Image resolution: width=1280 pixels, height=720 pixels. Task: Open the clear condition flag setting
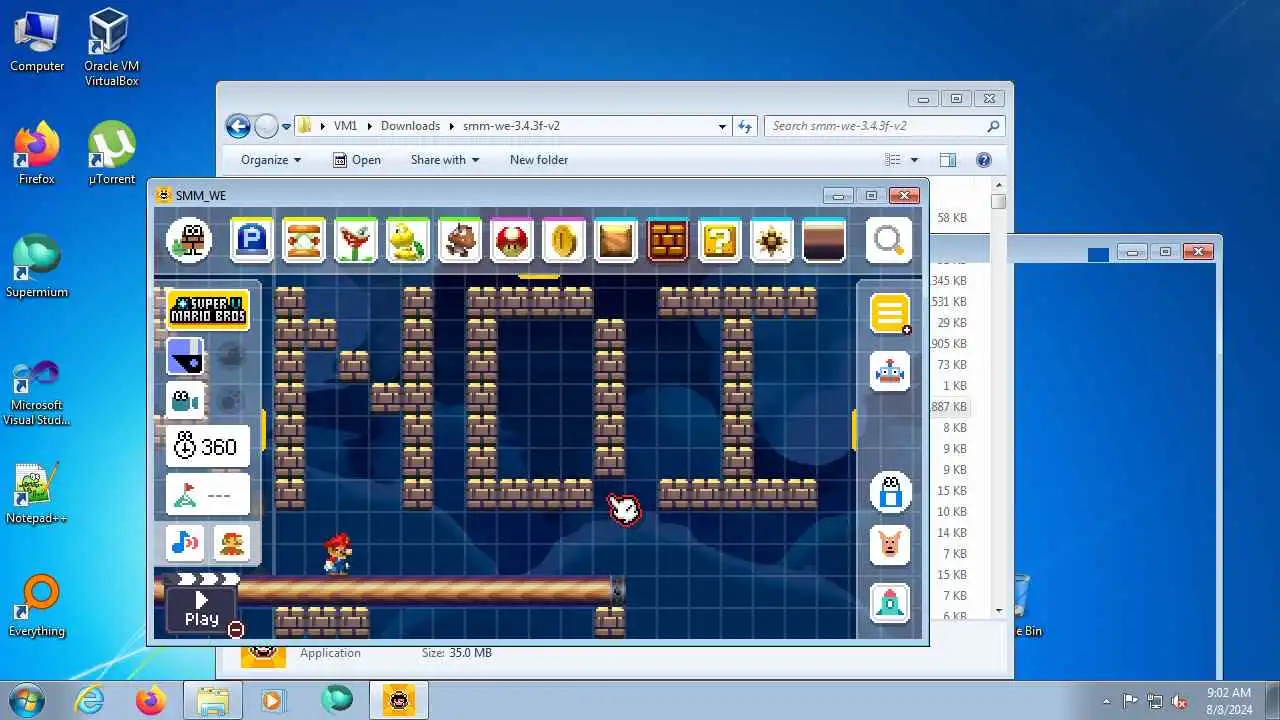coord(207,495)
